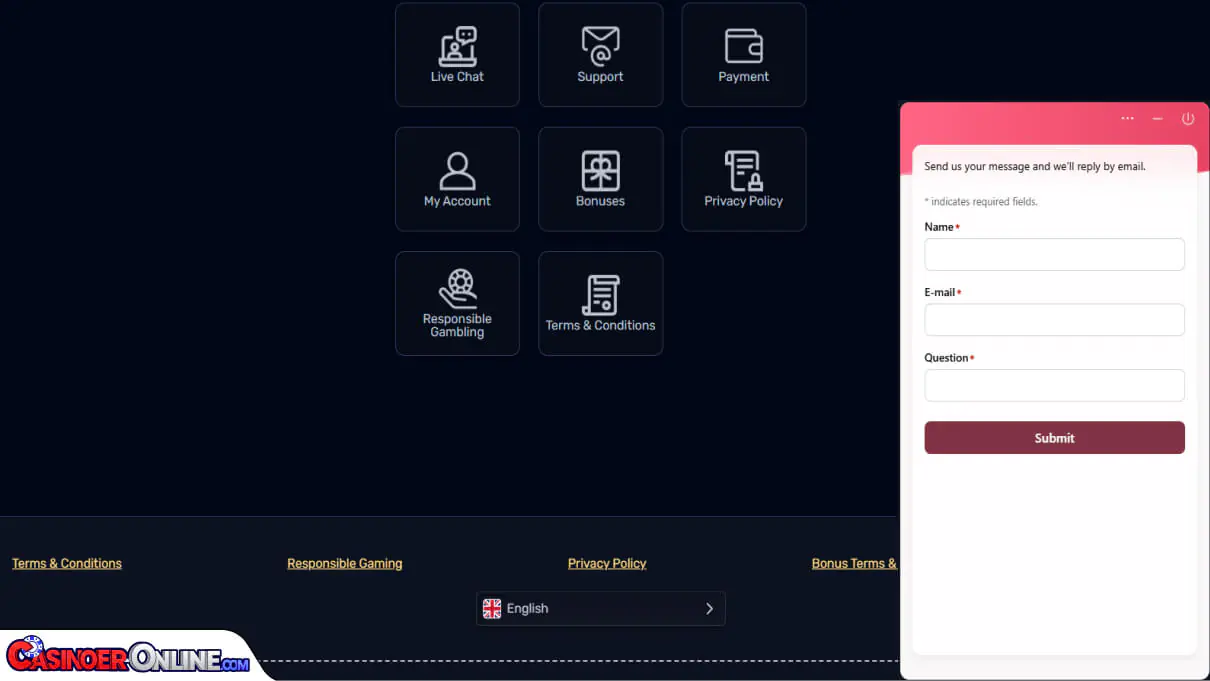Open chat widget options (three dots)
The height and width of the screenshot is (681, 1210).
pos(1127,119)
